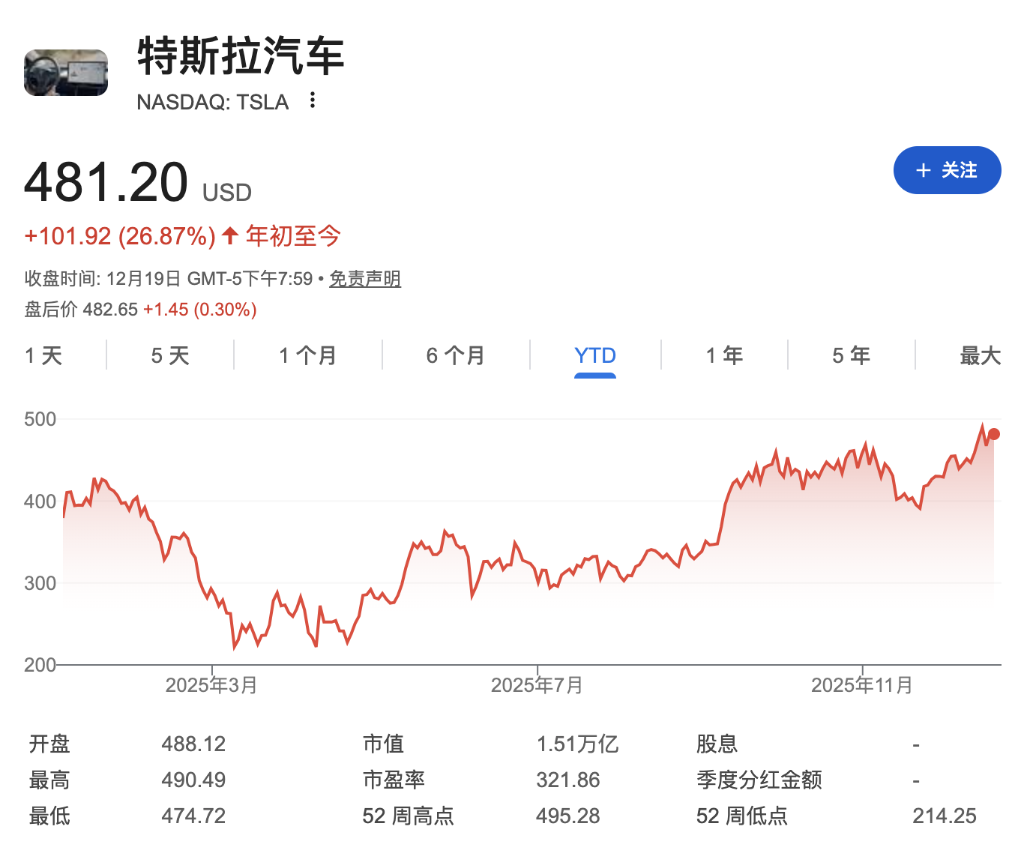Click the plus icon inside the 关注 button

coord(922,170)
